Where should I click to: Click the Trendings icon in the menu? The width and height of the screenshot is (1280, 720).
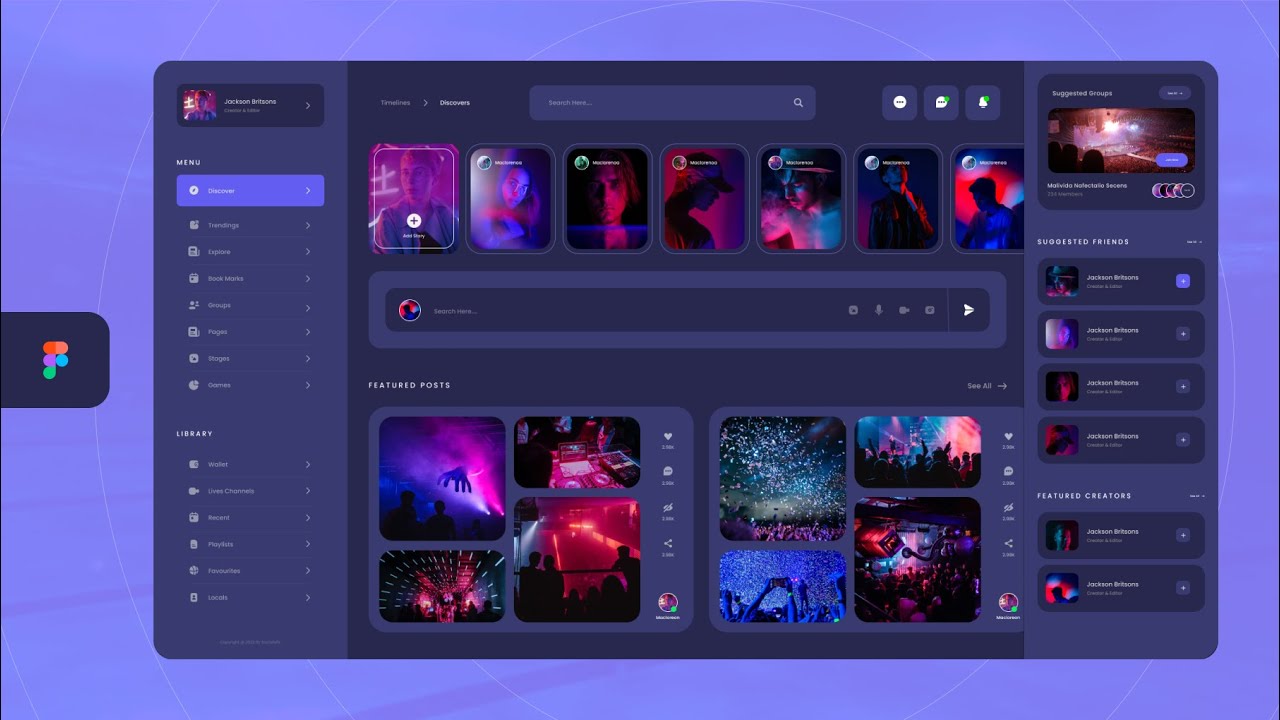[x=194, y=225]
